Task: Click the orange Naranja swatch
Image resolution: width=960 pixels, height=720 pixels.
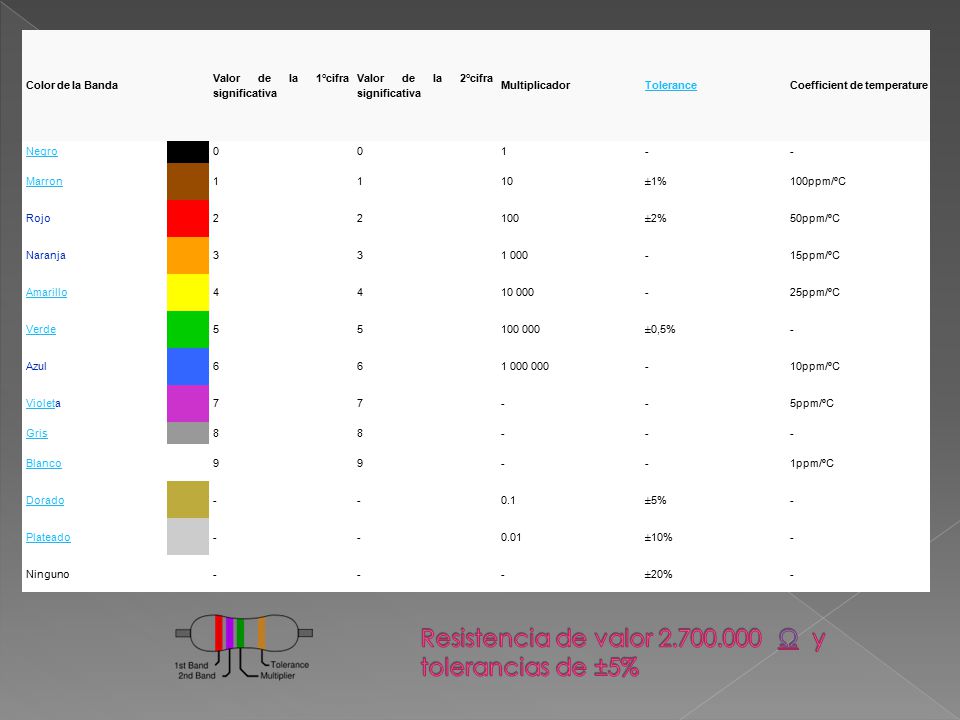Action: click(x=188, y=255)
